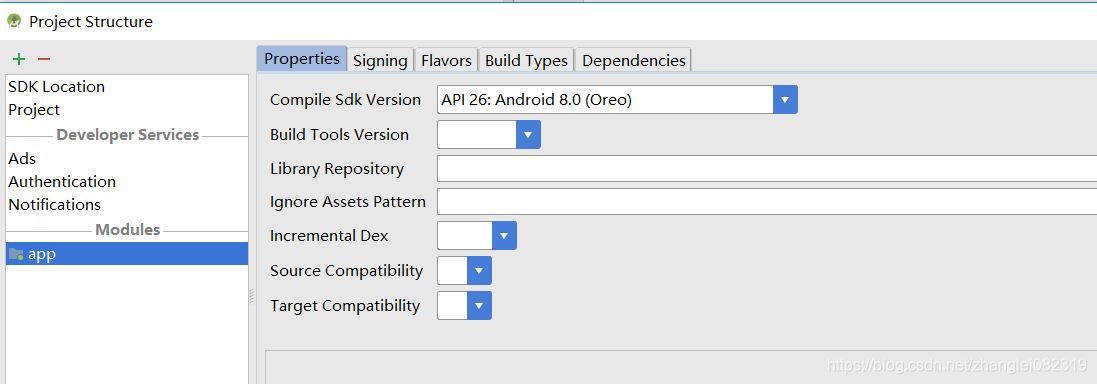Open the Compile Sdk Version dropdown arrow

(x=785, y=100)
